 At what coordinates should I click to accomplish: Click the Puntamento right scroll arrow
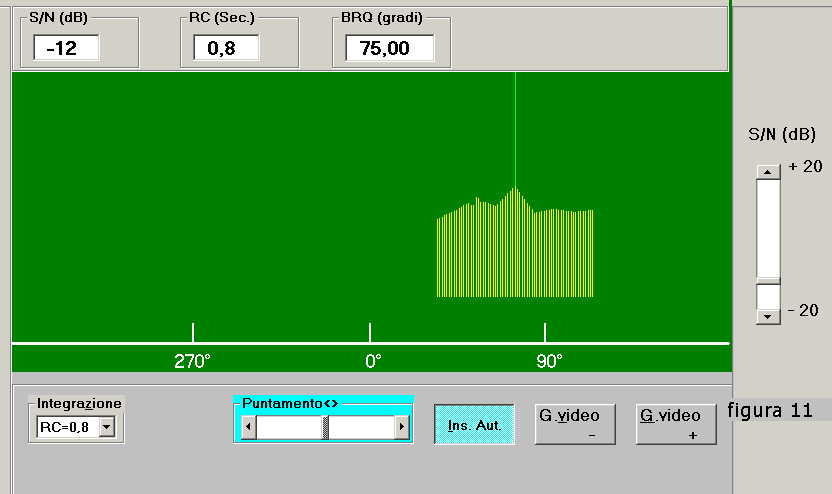point(402,427)
